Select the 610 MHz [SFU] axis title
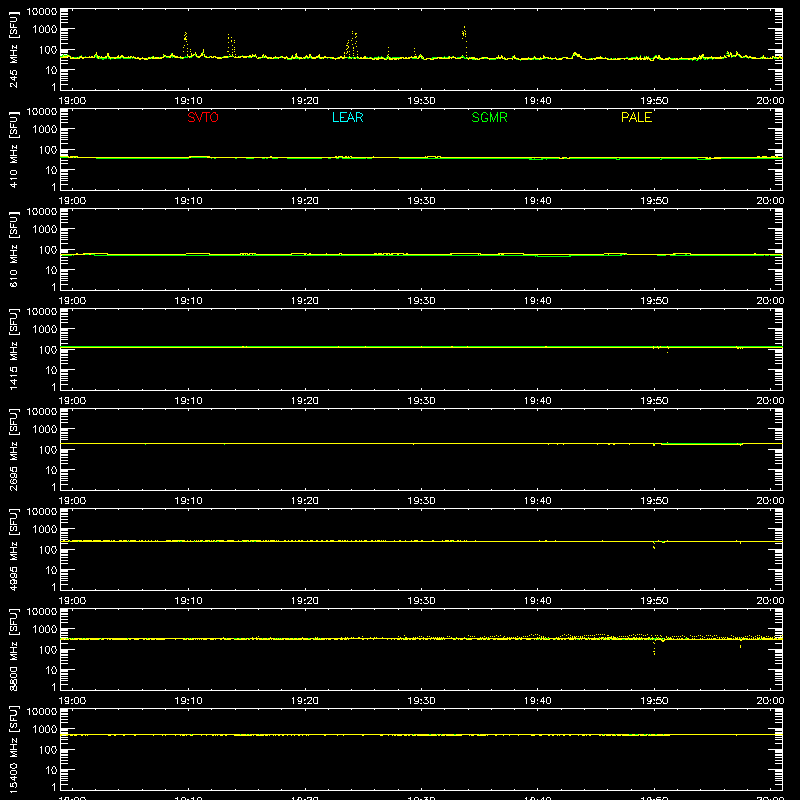The height and width of the screenshot is (800, 800). point(14,249)
